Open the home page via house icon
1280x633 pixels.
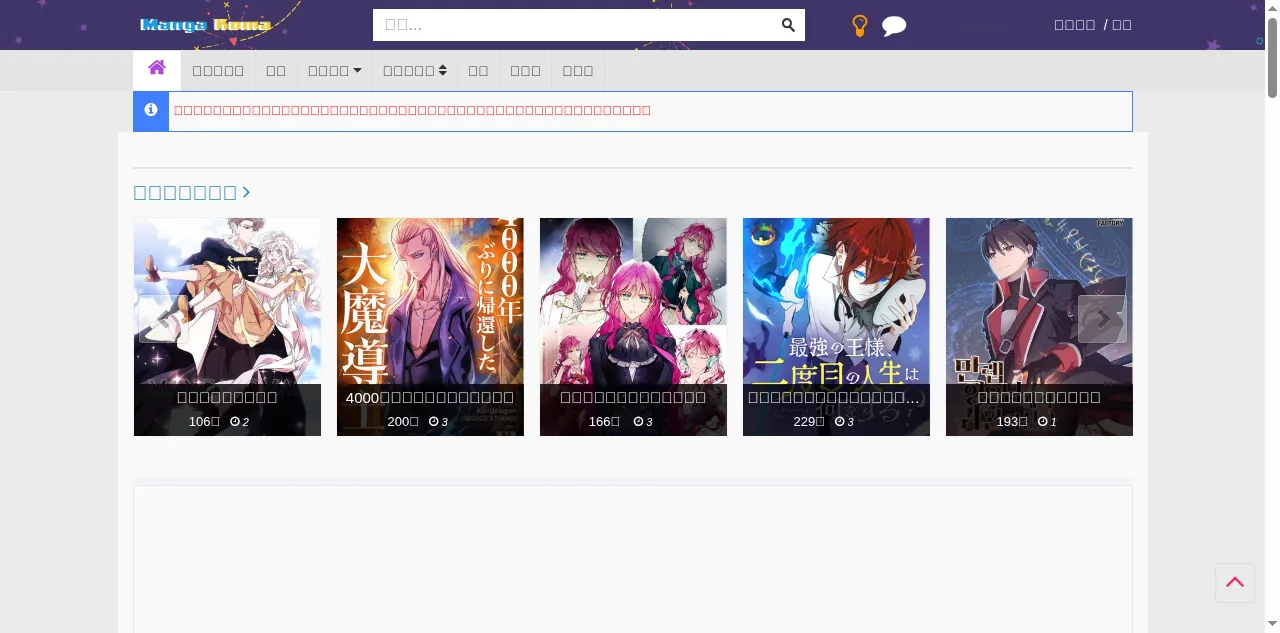(x=157, y=68)
